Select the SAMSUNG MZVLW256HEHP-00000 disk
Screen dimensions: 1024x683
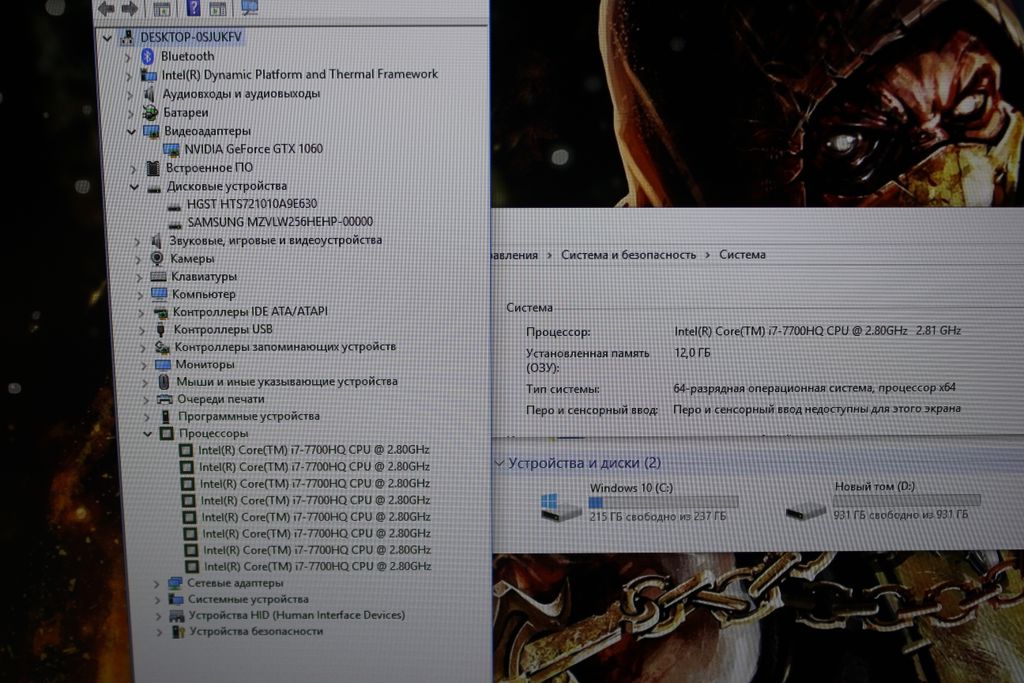pos(280,222)
